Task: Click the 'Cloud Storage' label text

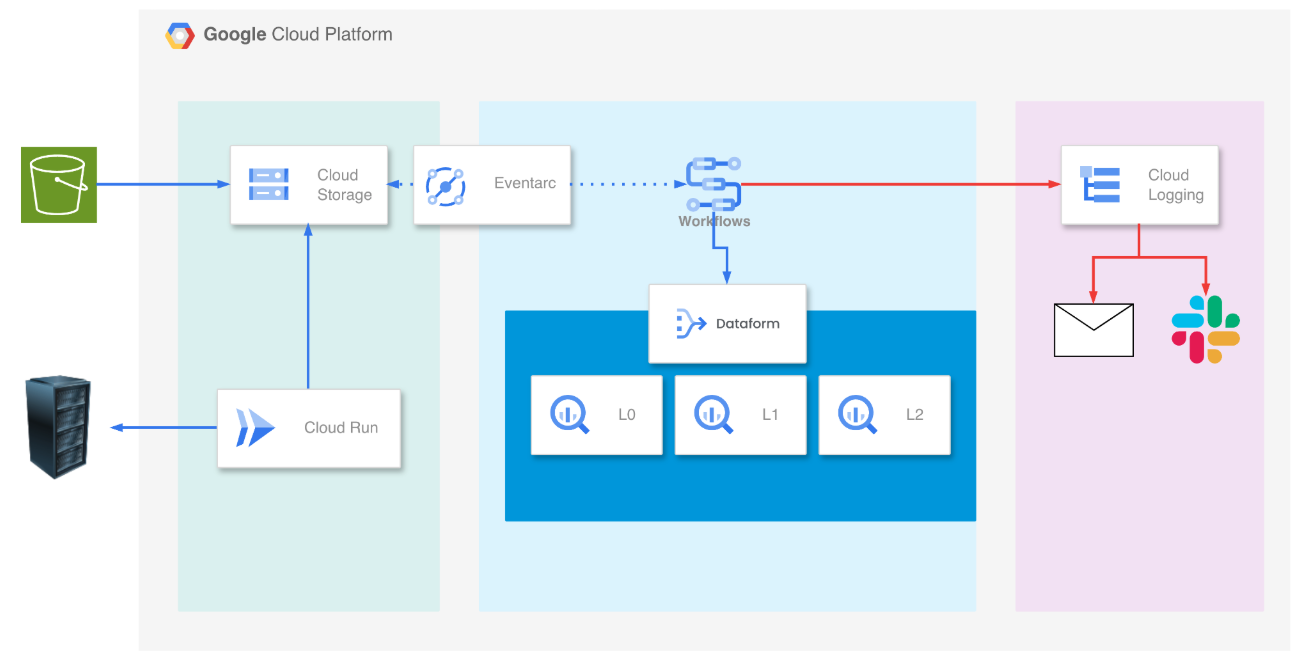Action: click(x=344, y=185)
